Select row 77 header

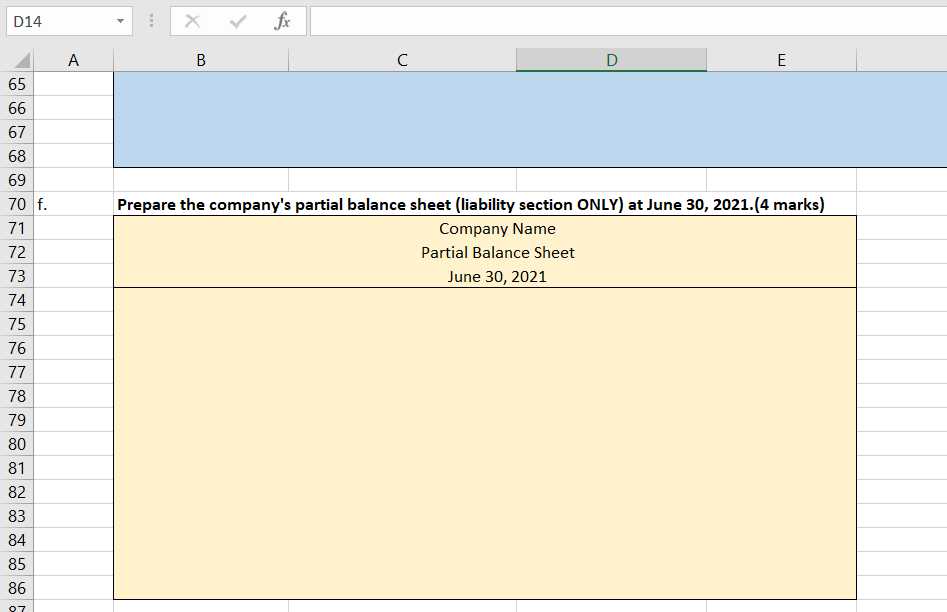tap(17, 372)
